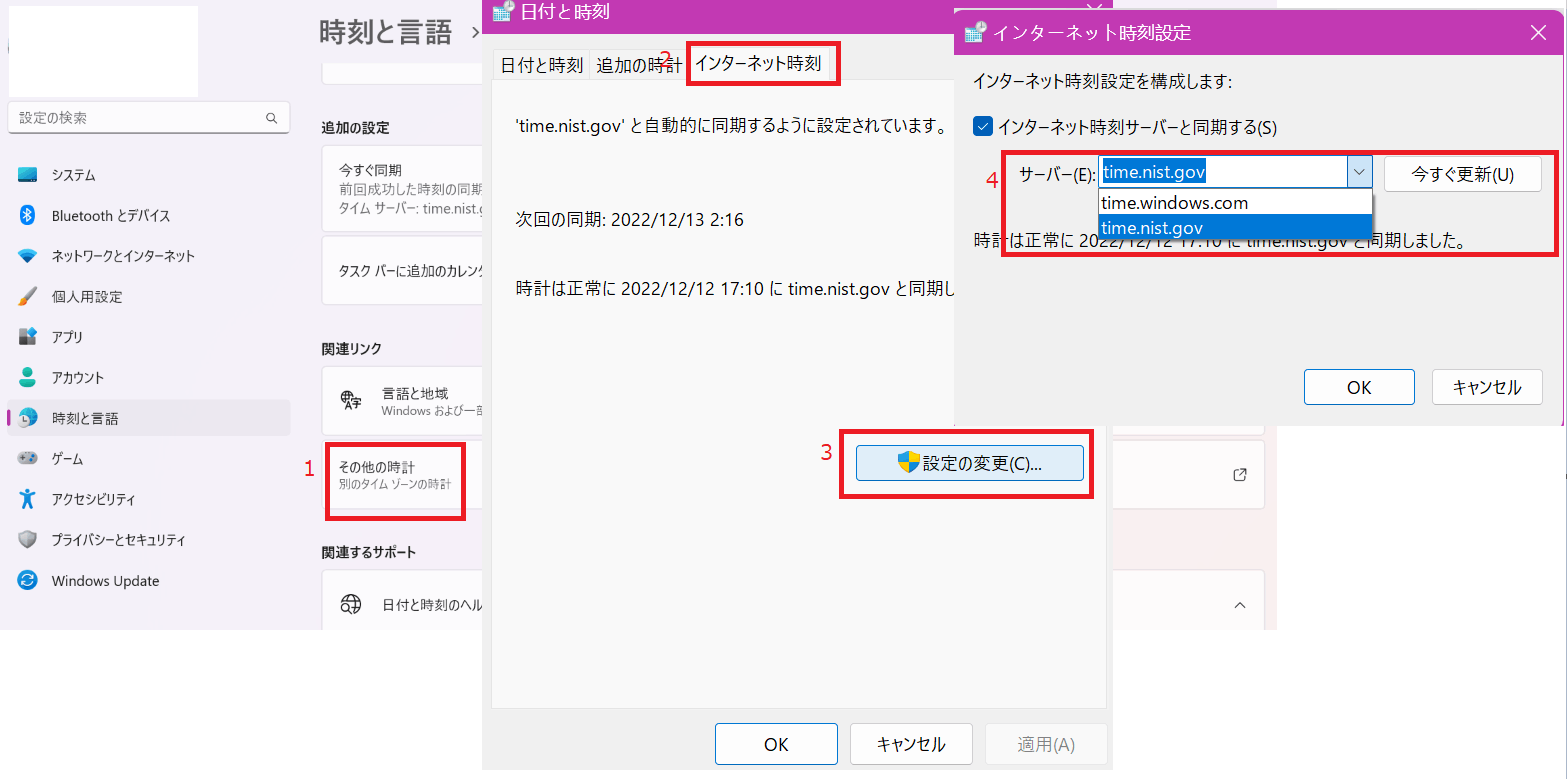Click the Gaming controller icon
This screenshot has width=1567, height=779.
click(28, 458)
